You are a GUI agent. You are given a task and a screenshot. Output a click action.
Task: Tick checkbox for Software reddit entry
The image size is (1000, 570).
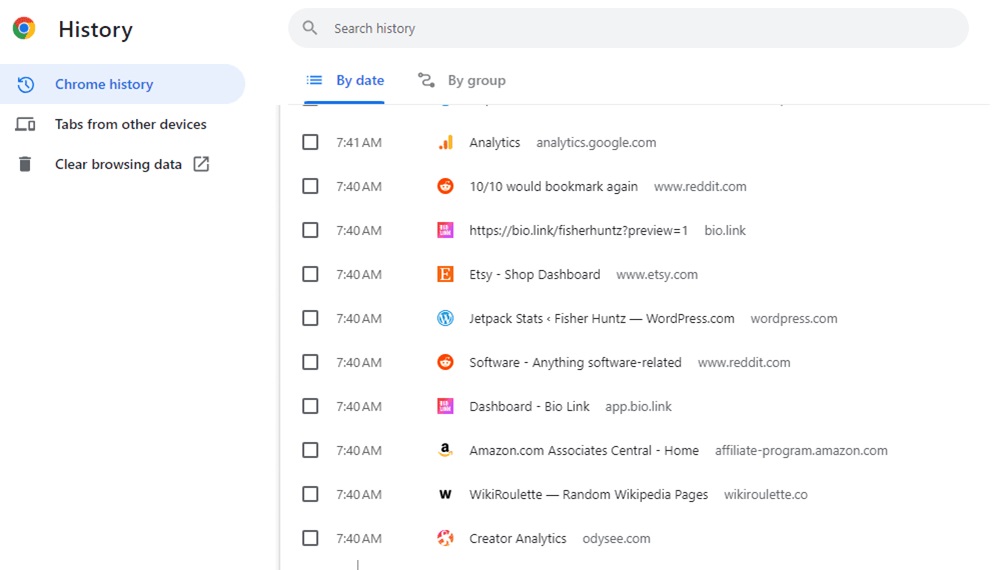[310, 362]
